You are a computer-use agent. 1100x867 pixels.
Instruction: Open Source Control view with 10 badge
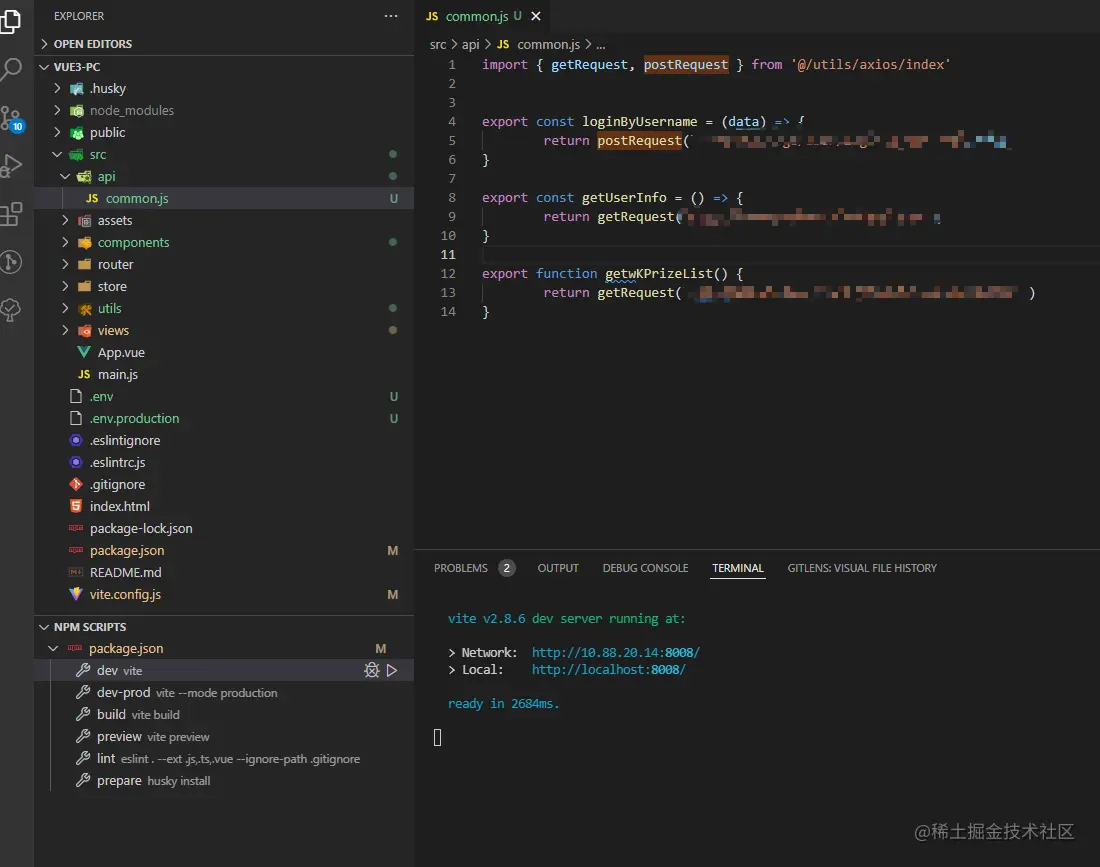coord(11,119)
